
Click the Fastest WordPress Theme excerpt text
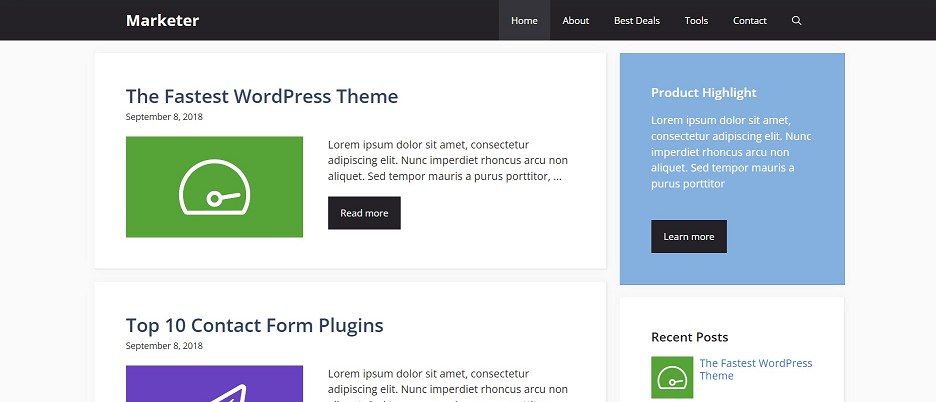click(x=448, y=161)
